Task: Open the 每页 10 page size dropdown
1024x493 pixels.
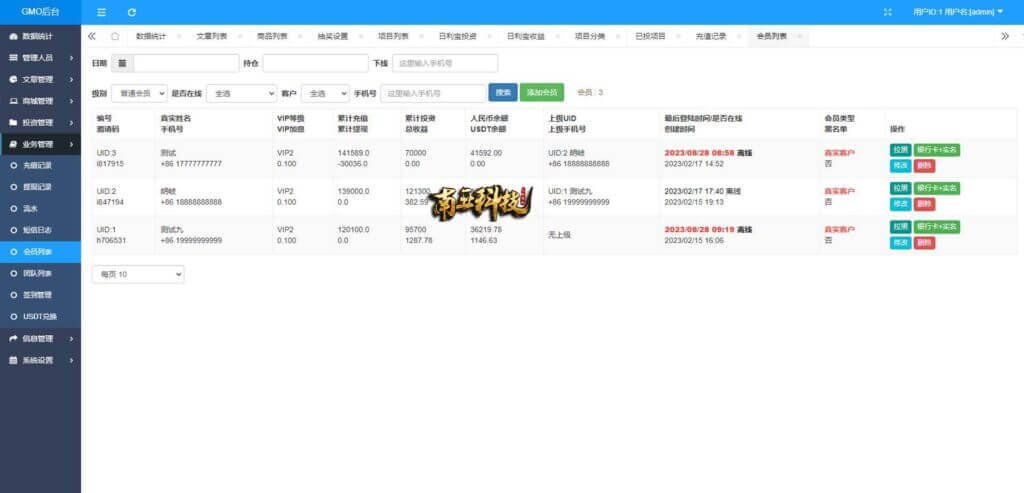Action: point(138,273)
